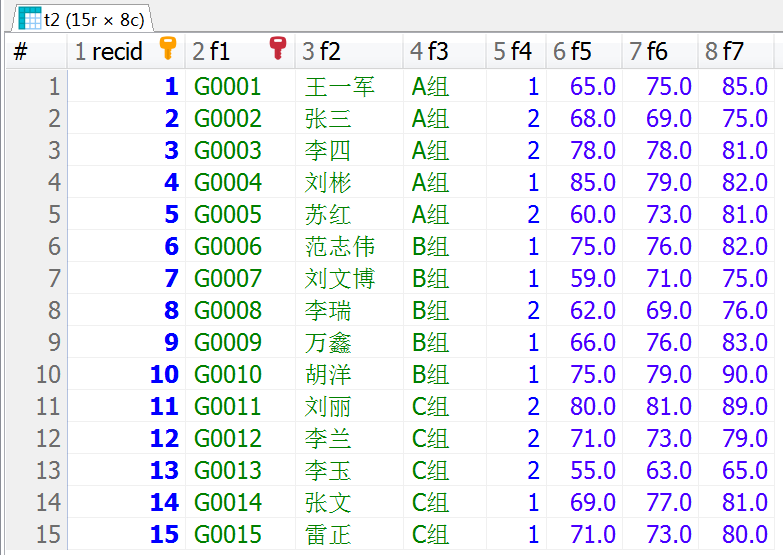The width and height of the screenshot is (783, 555).
Task: Select the f3 column header
Action: pyautogui.click(x=430, y=52)
